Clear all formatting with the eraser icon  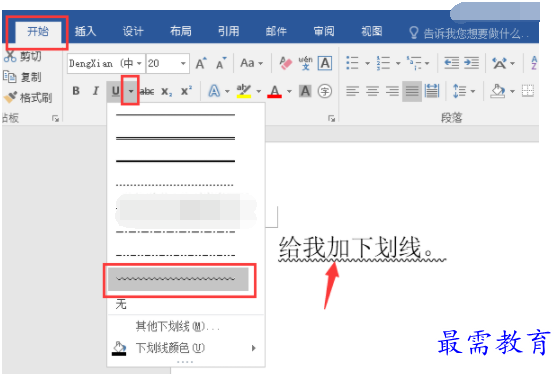pos(286,63)
